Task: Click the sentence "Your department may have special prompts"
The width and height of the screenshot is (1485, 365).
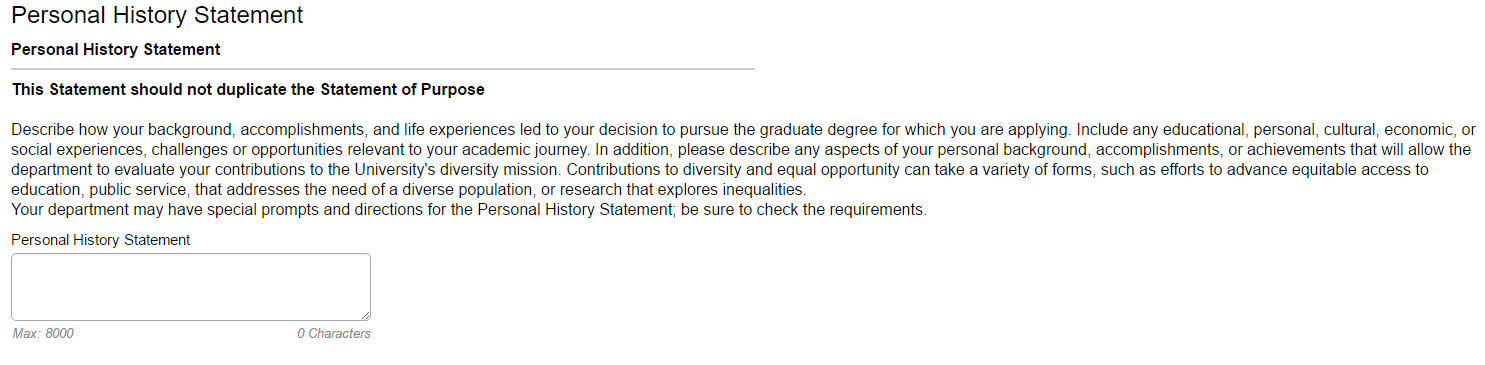Action: (x=469, y=210)
